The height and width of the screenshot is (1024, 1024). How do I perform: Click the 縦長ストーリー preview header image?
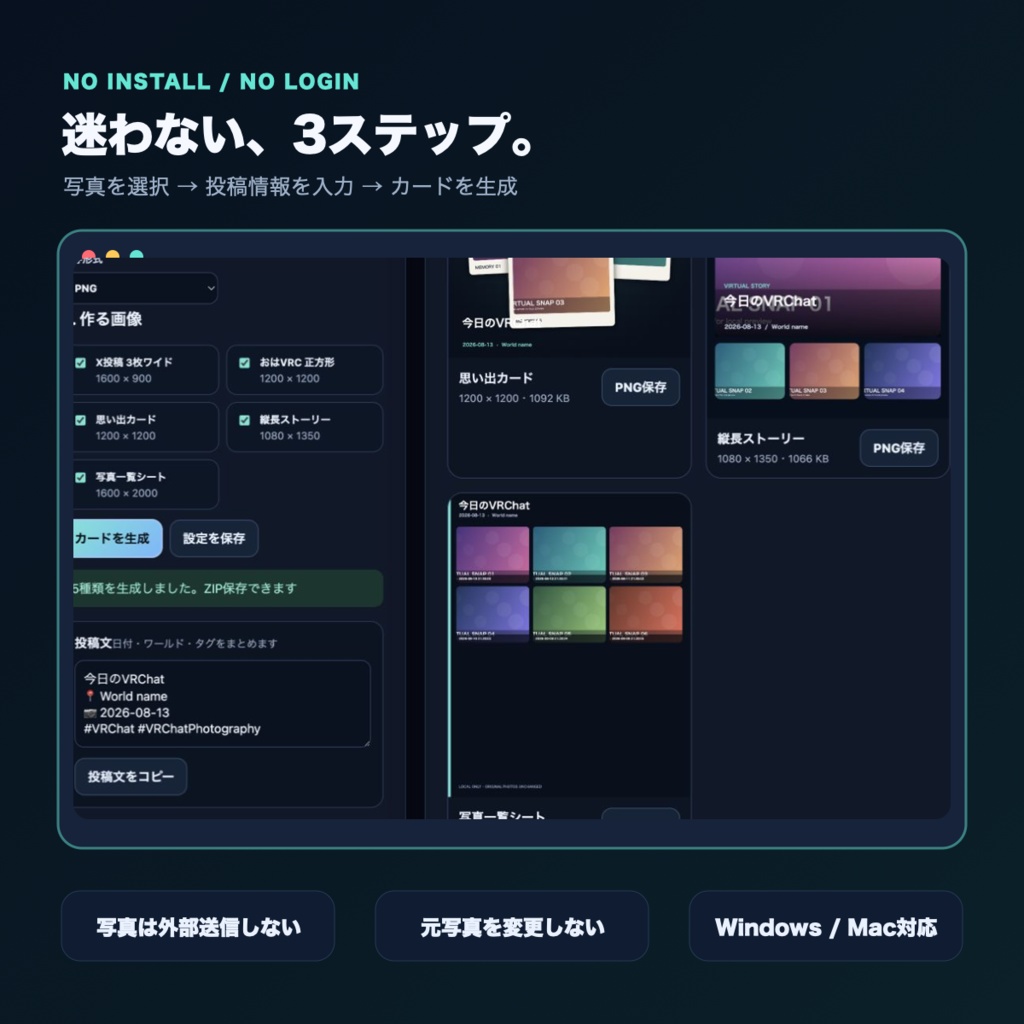coord(827,296)
